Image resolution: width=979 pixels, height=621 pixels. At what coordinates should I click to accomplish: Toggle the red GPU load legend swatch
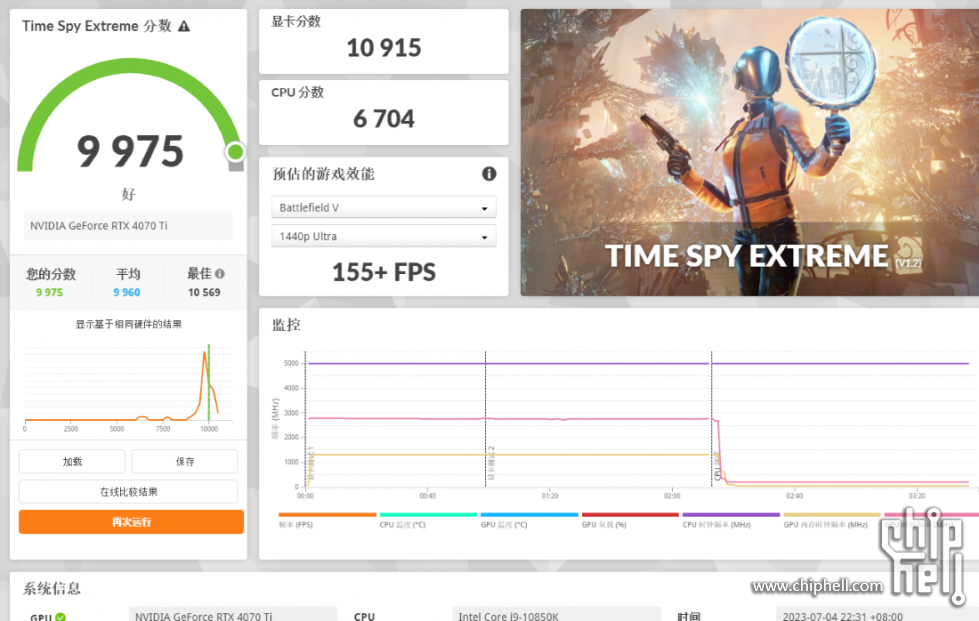(630, 515)
